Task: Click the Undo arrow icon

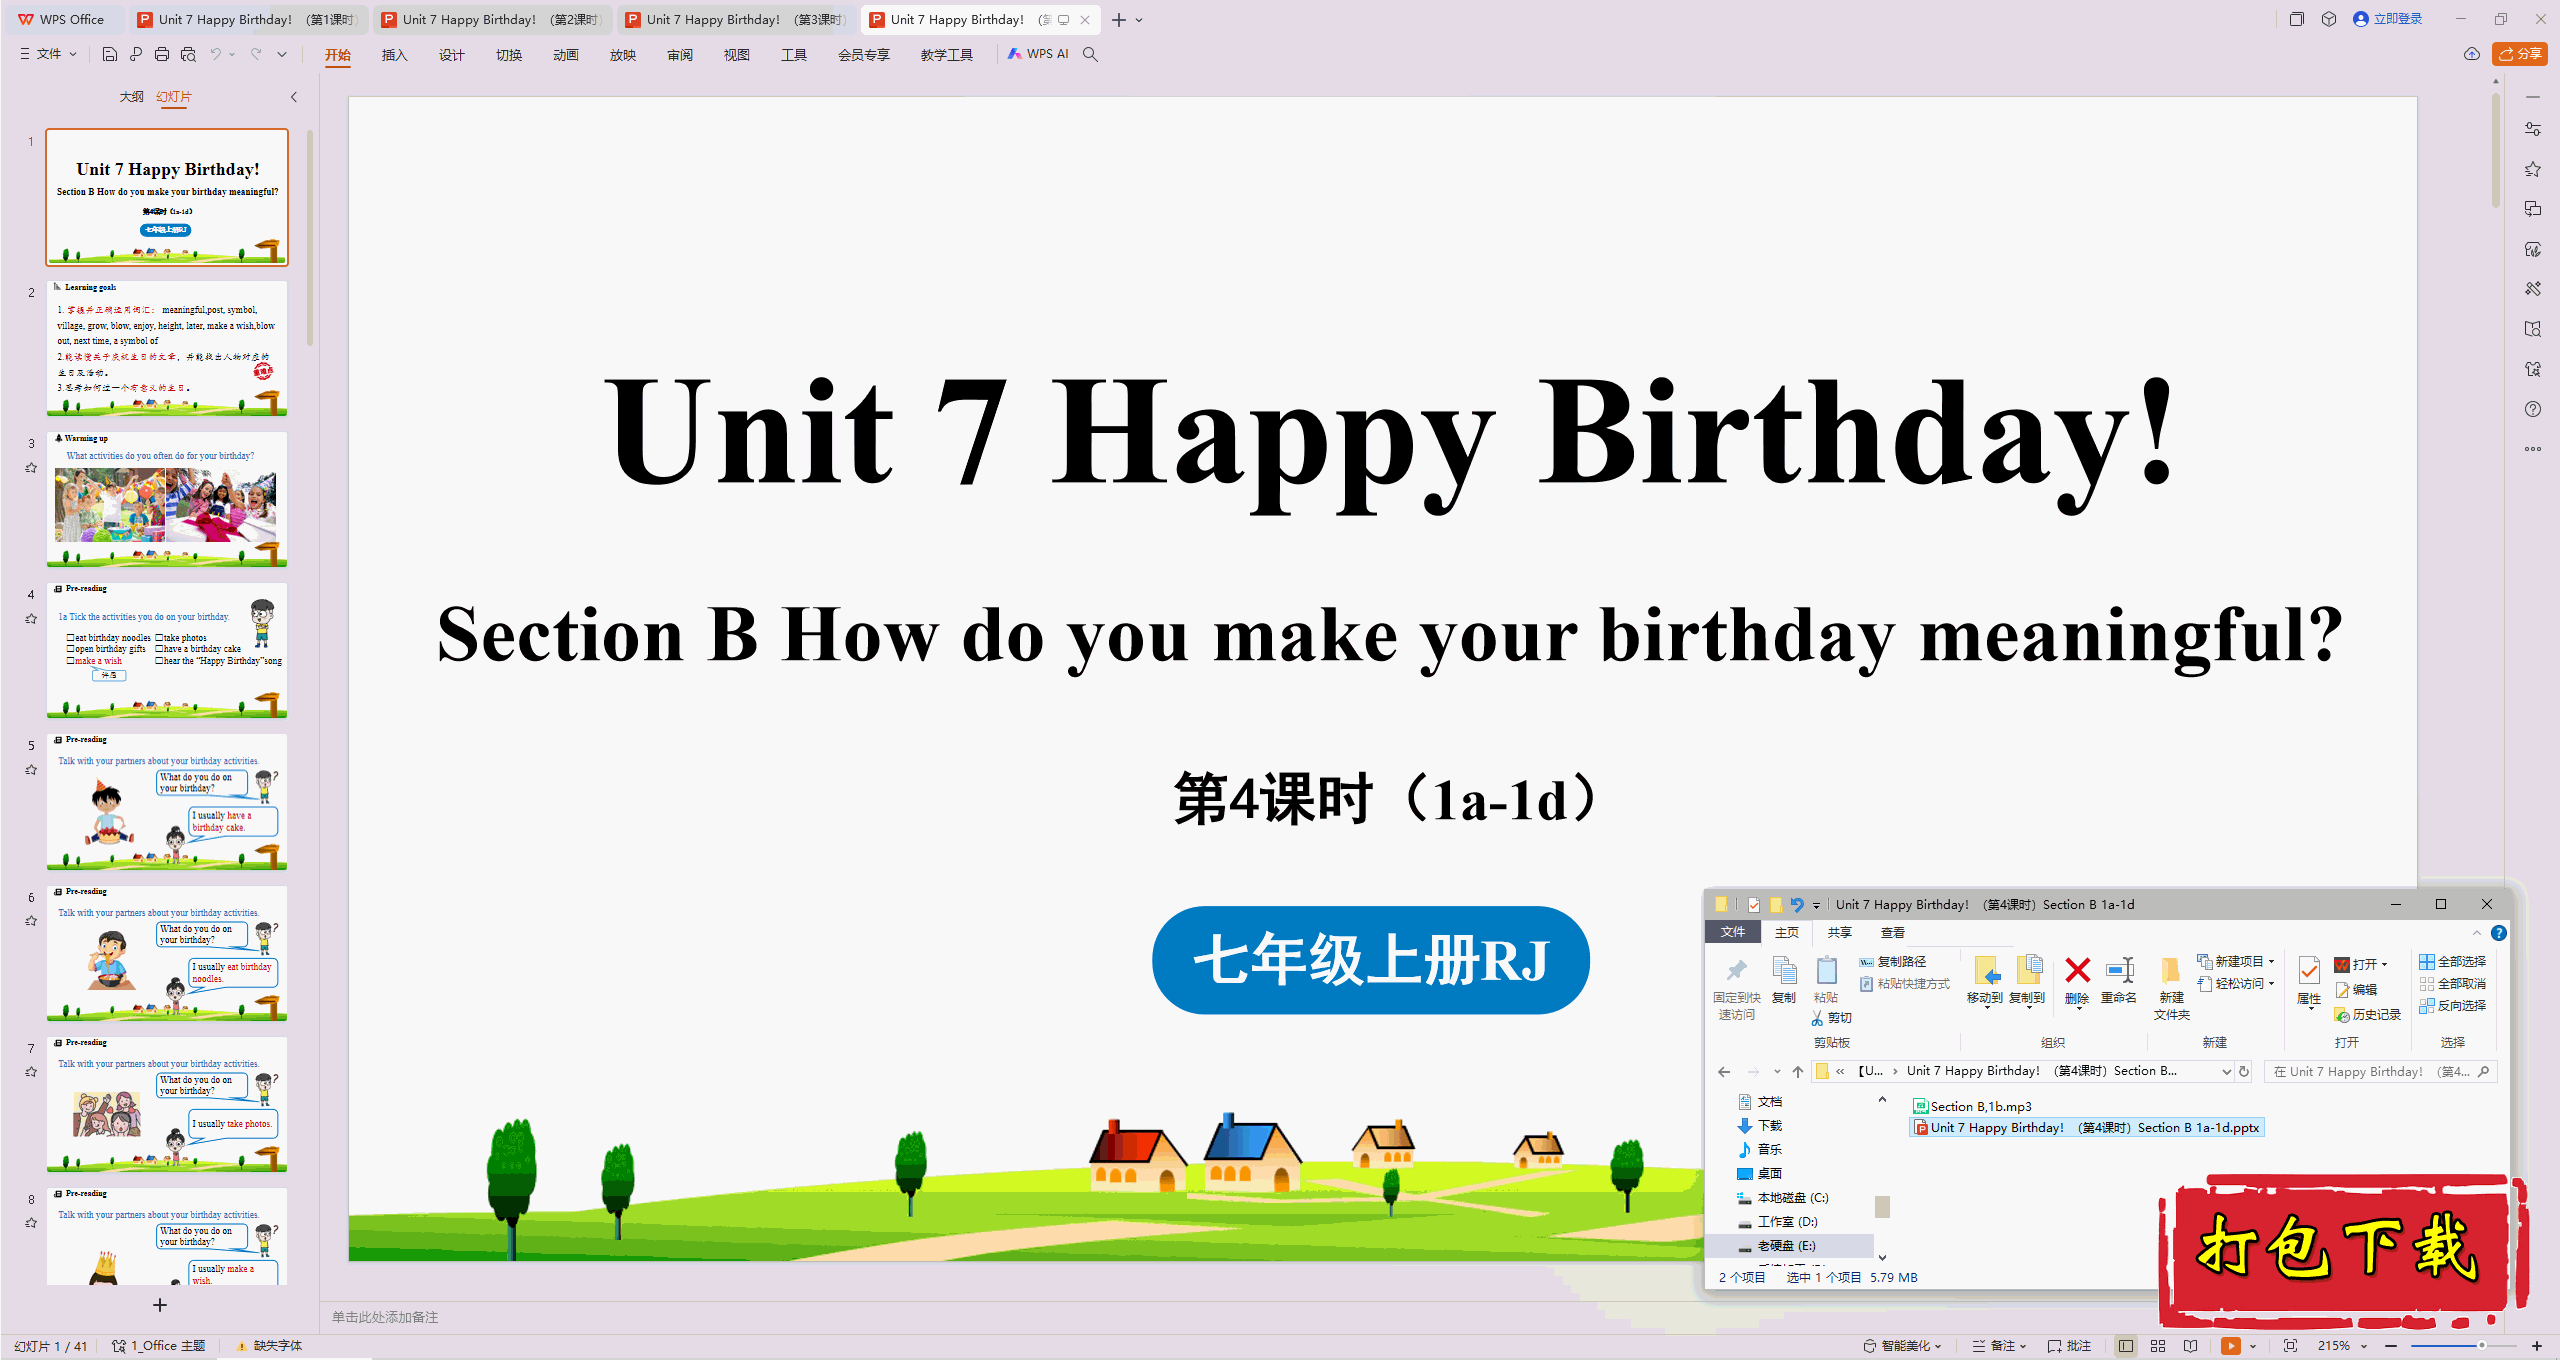Action: tap(215, 54)
